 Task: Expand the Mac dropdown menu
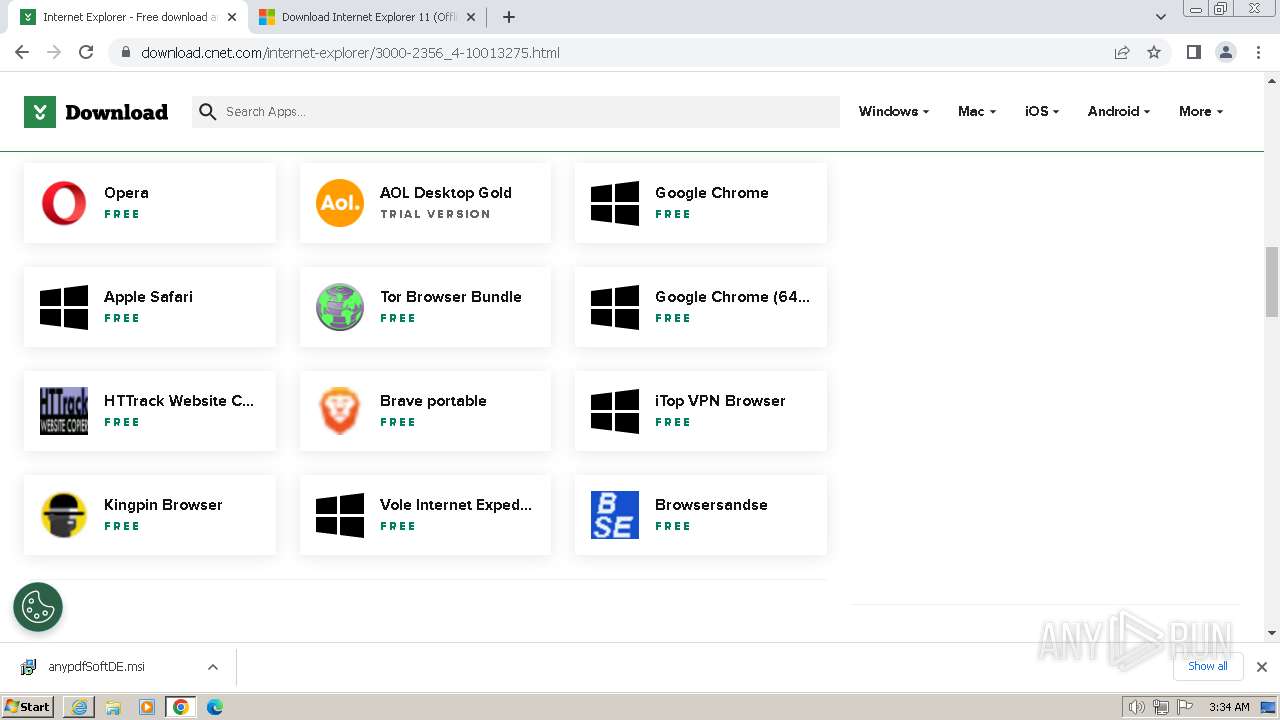976,111
